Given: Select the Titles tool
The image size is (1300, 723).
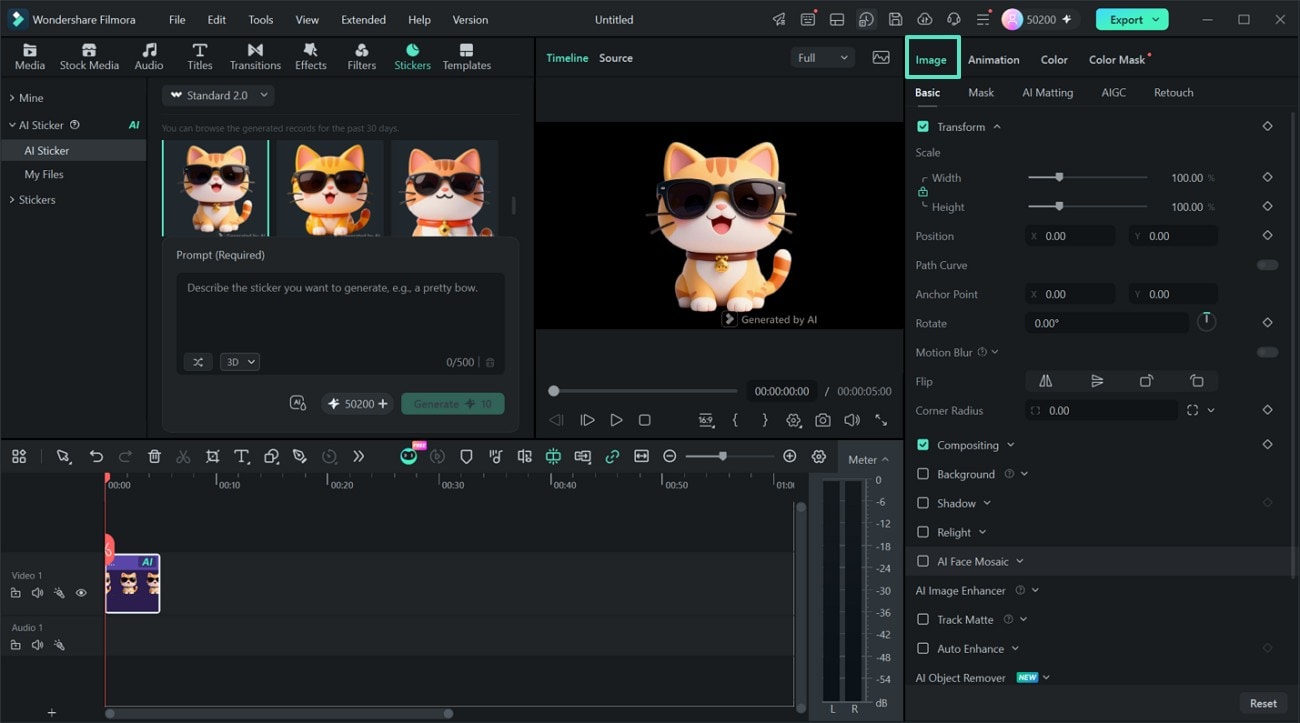Looking at the screenshot, I should [x=200, y=57].
